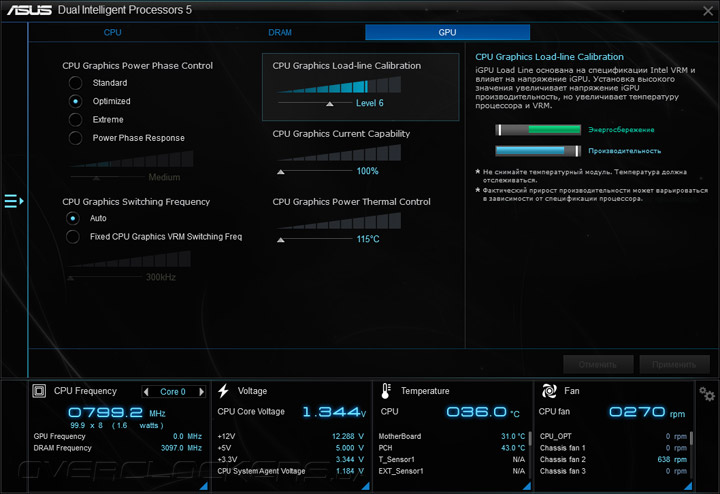Click the Level 6 value label
The height and width of the screenshot is (494, 720).
(x=370, y=103)
